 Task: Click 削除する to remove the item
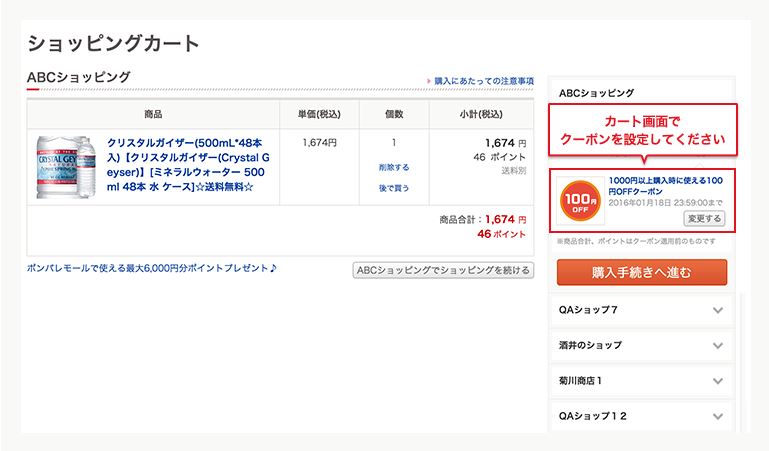[x=394, y=167]
